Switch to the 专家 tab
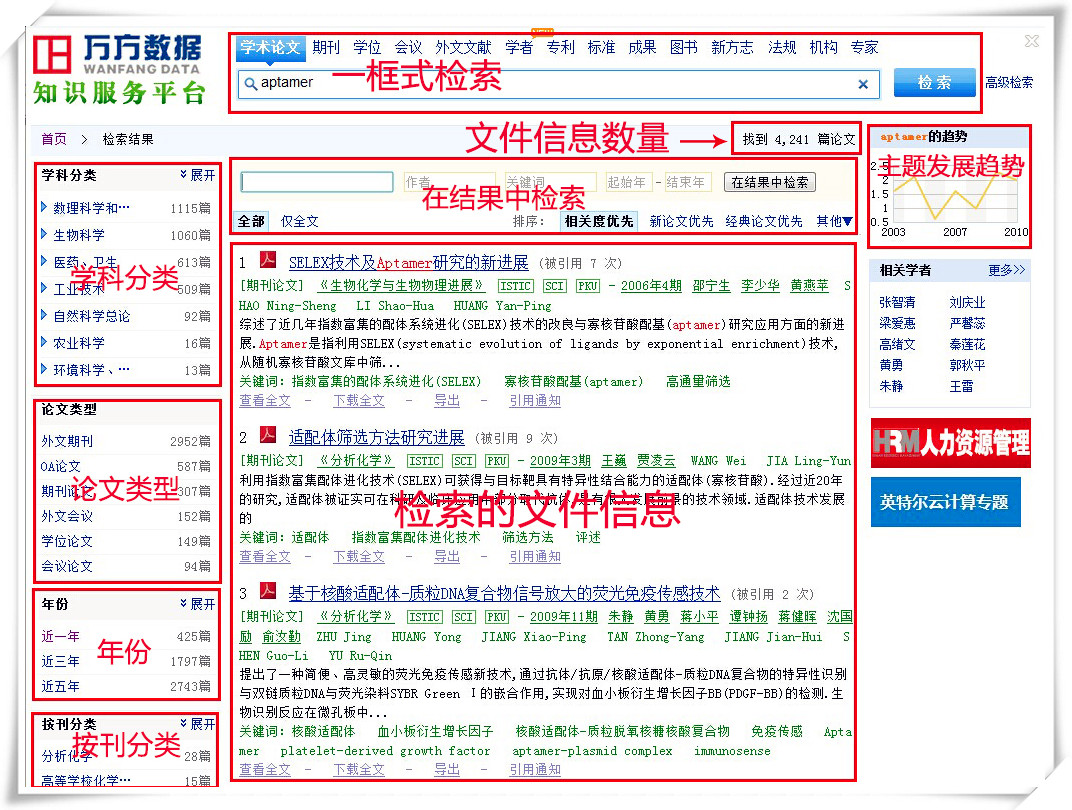 pos(864,47)
